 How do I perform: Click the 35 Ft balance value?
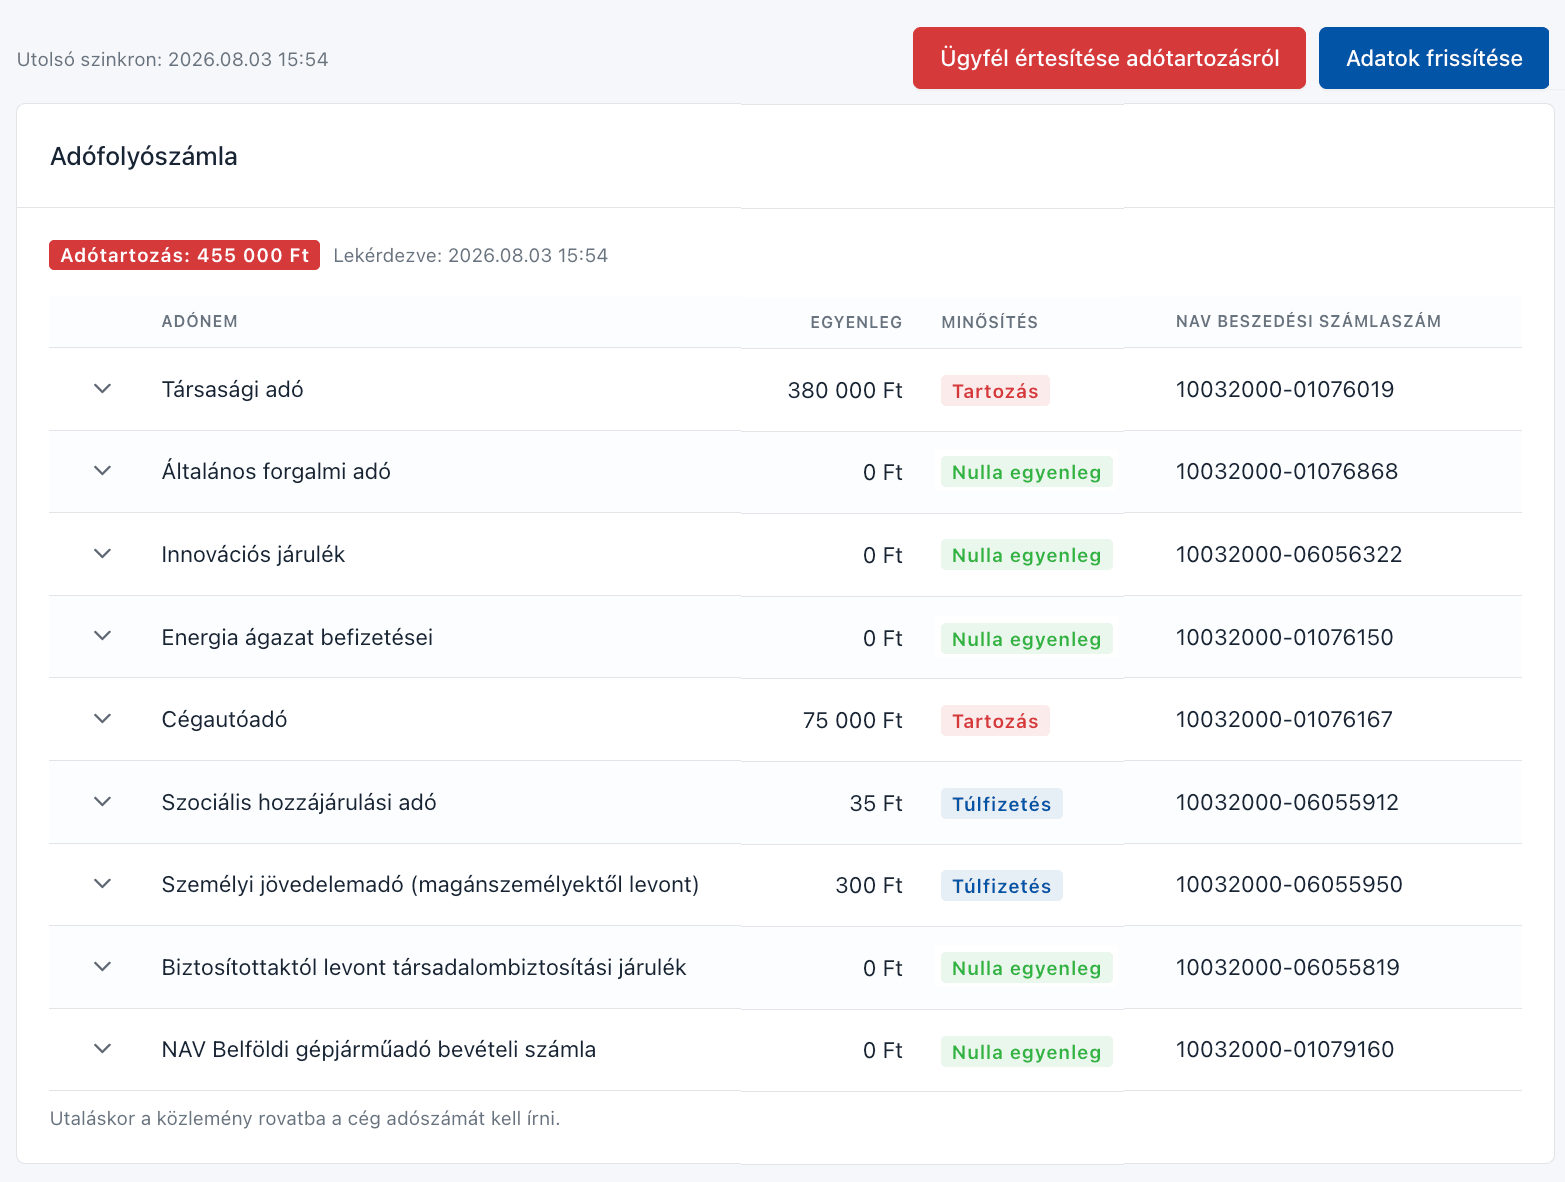(x=876, y=804)
